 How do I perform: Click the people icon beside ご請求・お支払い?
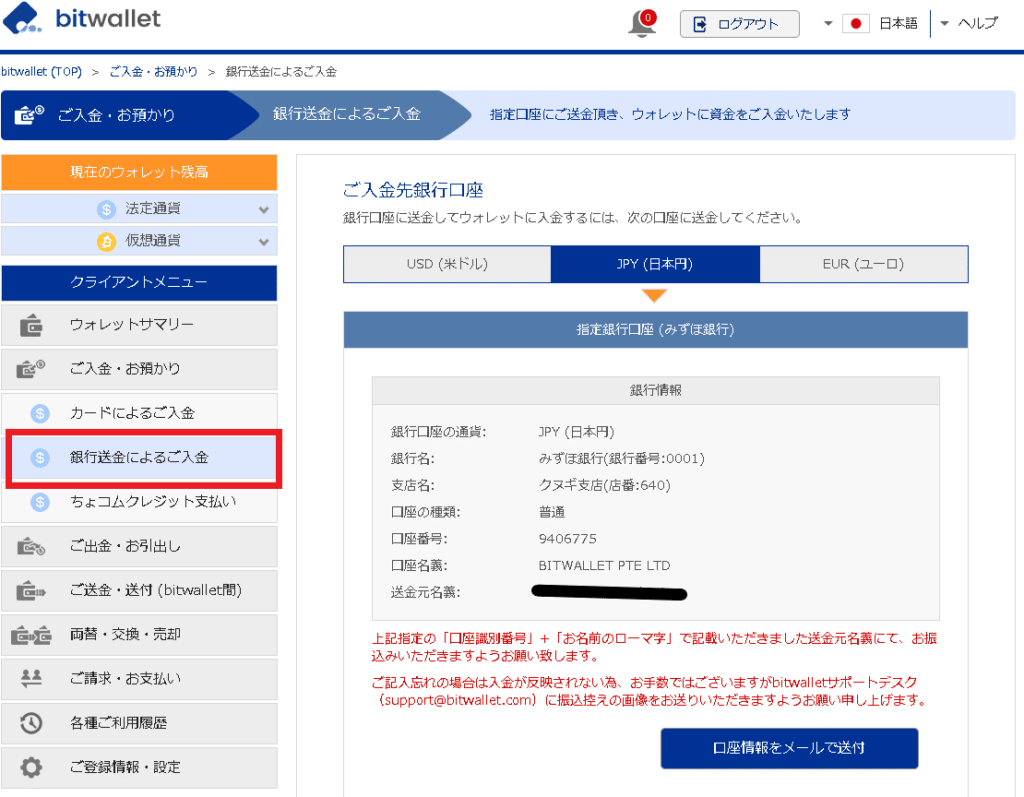31,679
